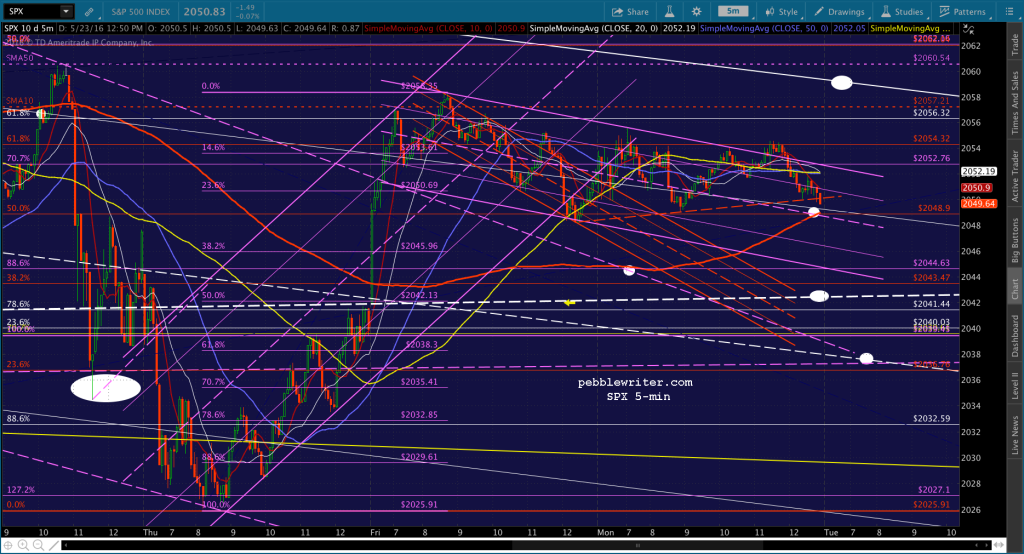The width and height of the screenshot is (1024, 554).
Task: Click the Mon date axis label
Action: point(605,532)
